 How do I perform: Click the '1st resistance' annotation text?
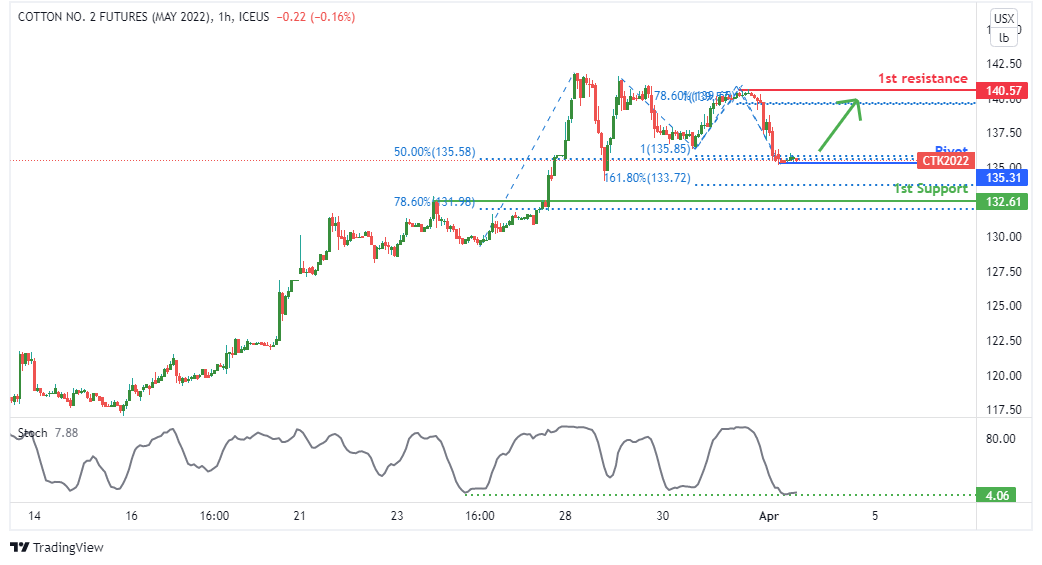coord(922,78)
